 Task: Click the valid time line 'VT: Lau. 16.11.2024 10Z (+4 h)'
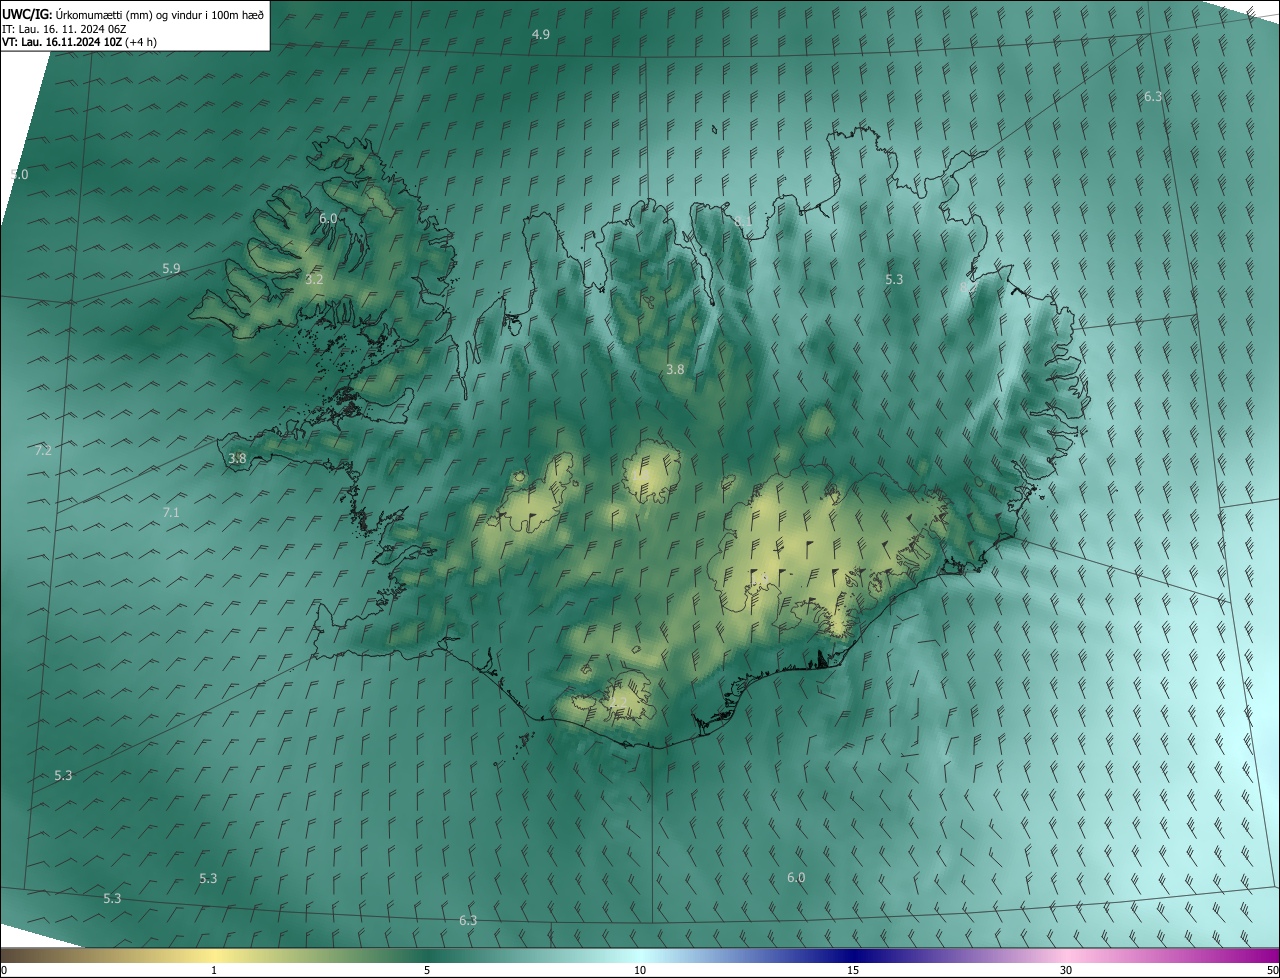pos(79,42)
